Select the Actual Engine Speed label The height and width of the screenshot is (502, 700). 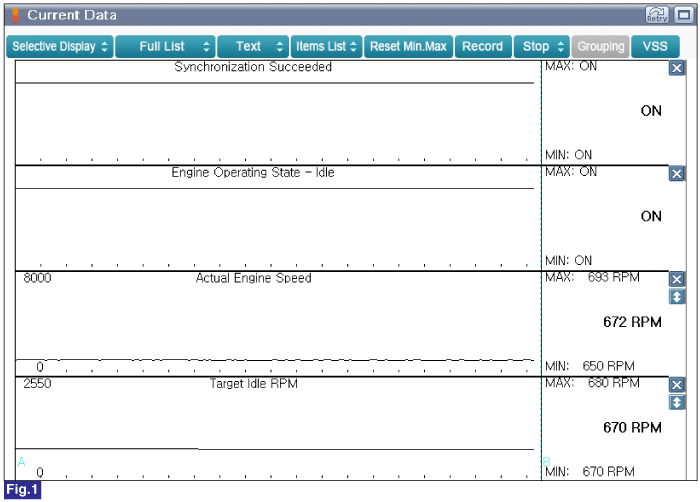(254, 278)
